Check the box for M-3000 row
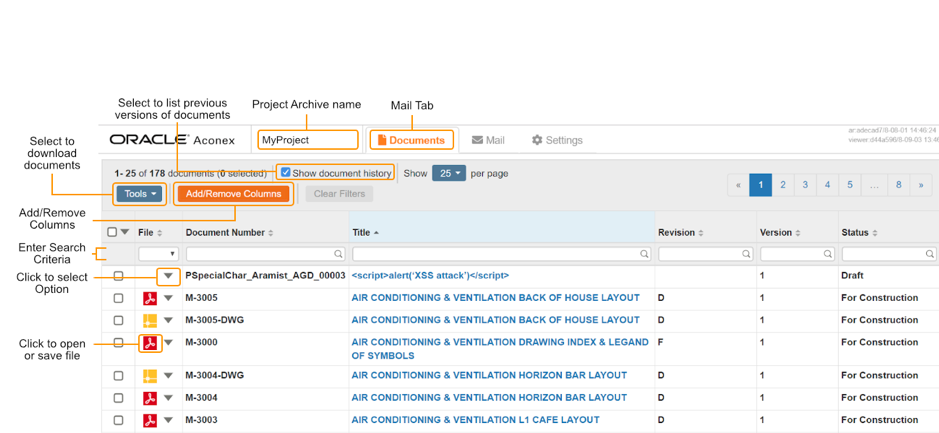The width and height of the screenshot is (939, 433). coord(119,343)
